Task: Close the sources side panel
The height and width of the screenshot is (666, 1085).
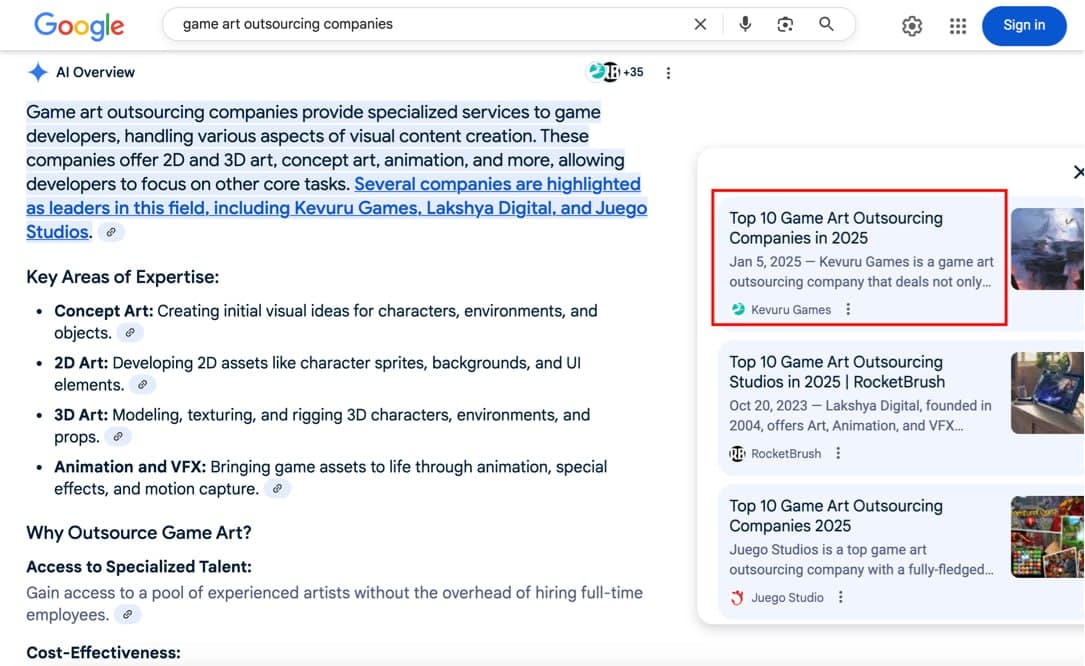Action: tap(1078, 172)
